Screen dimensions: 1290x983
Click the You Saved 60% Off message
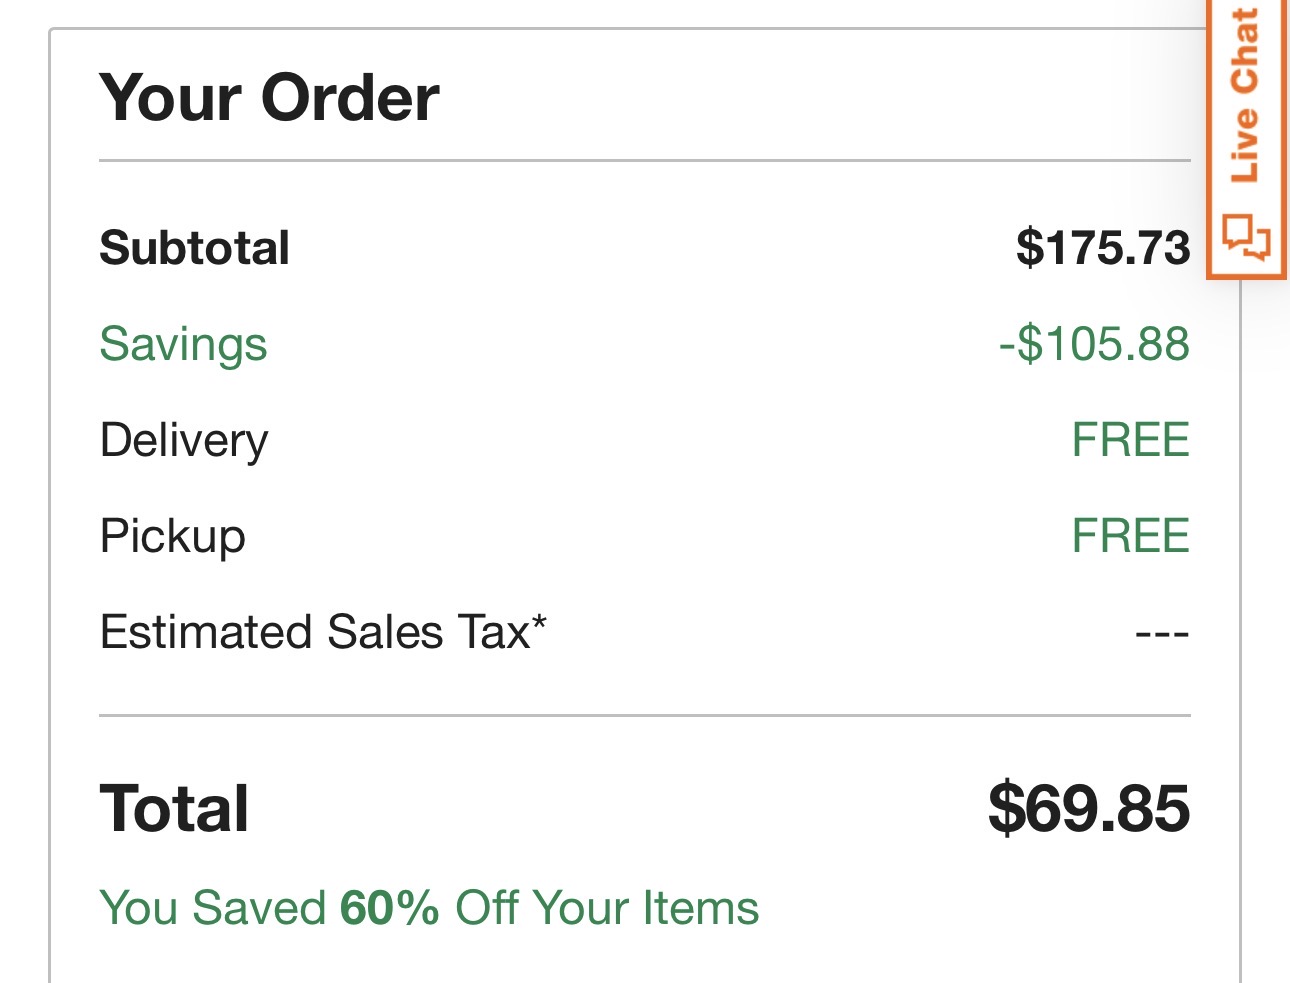[429, 908]
